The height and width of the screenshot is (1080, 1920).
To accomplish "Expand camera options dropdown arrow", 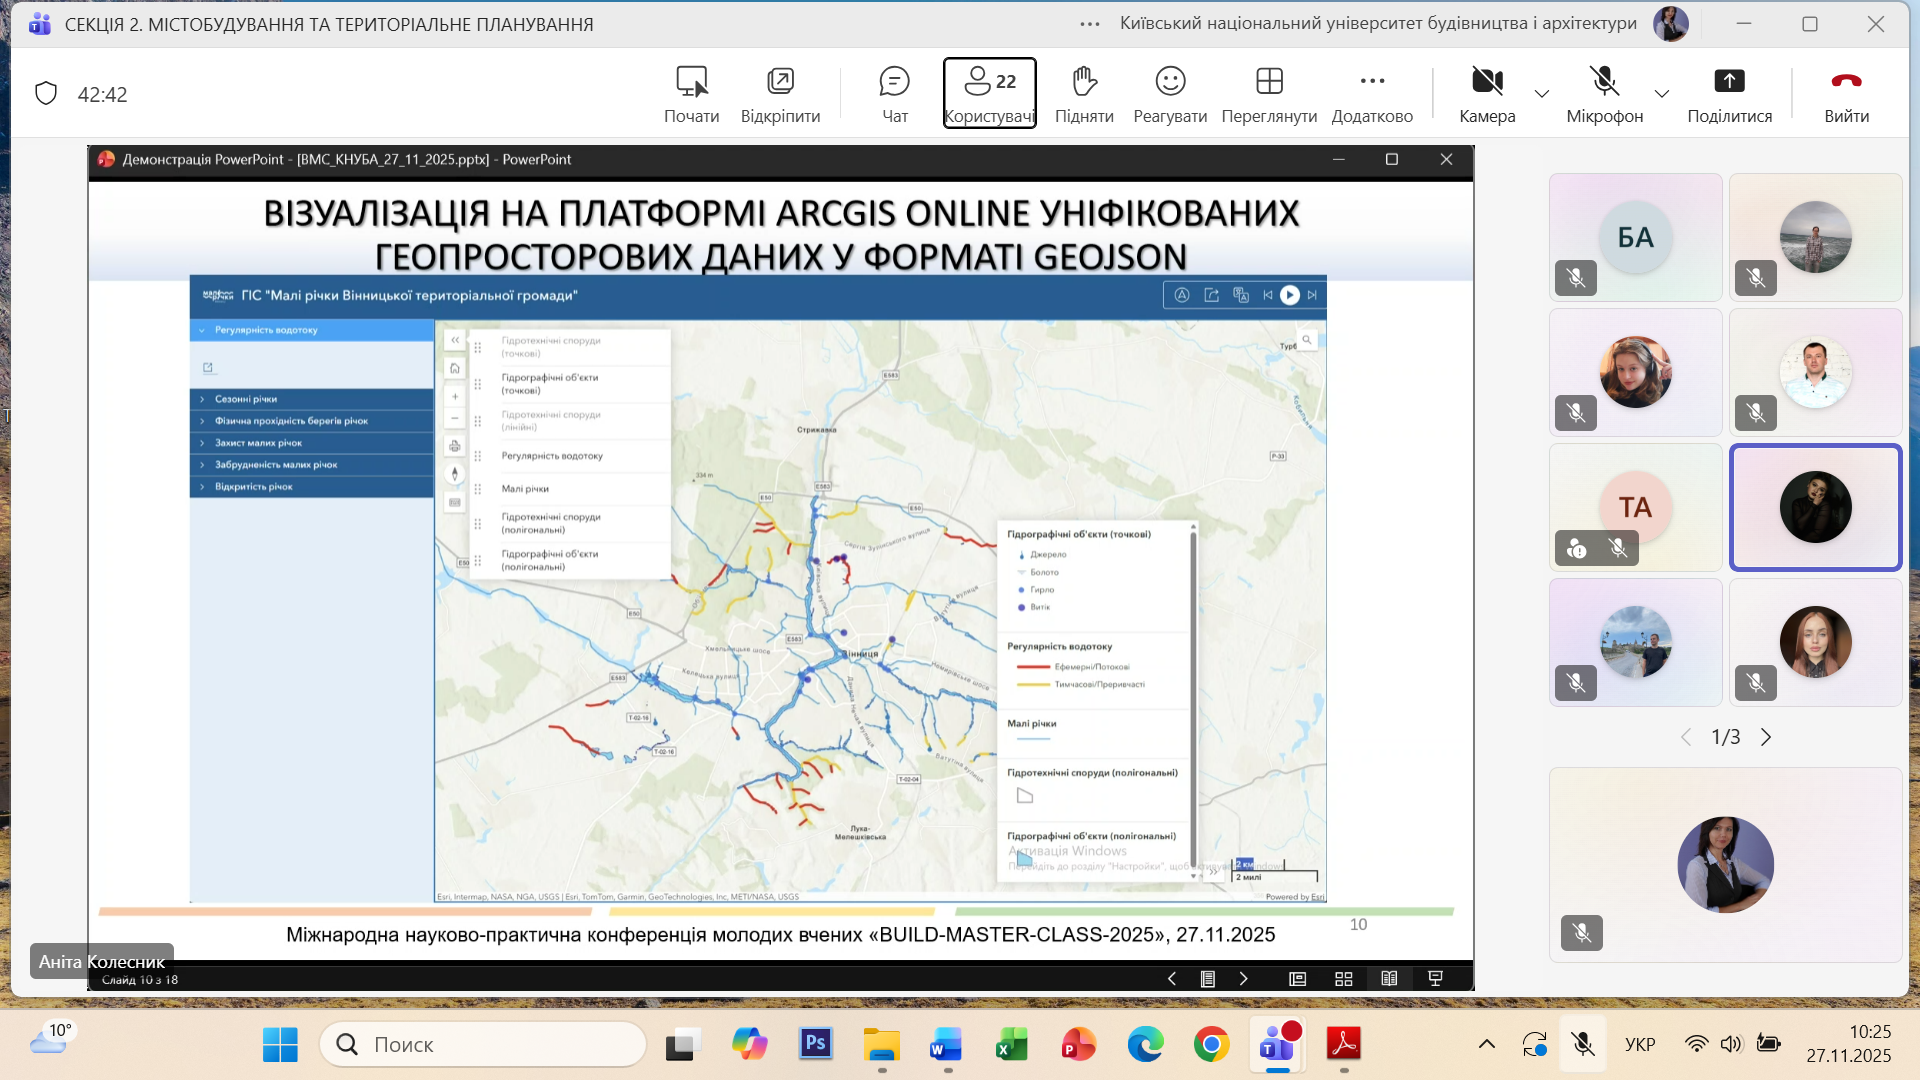I will tap(1542, 94).
